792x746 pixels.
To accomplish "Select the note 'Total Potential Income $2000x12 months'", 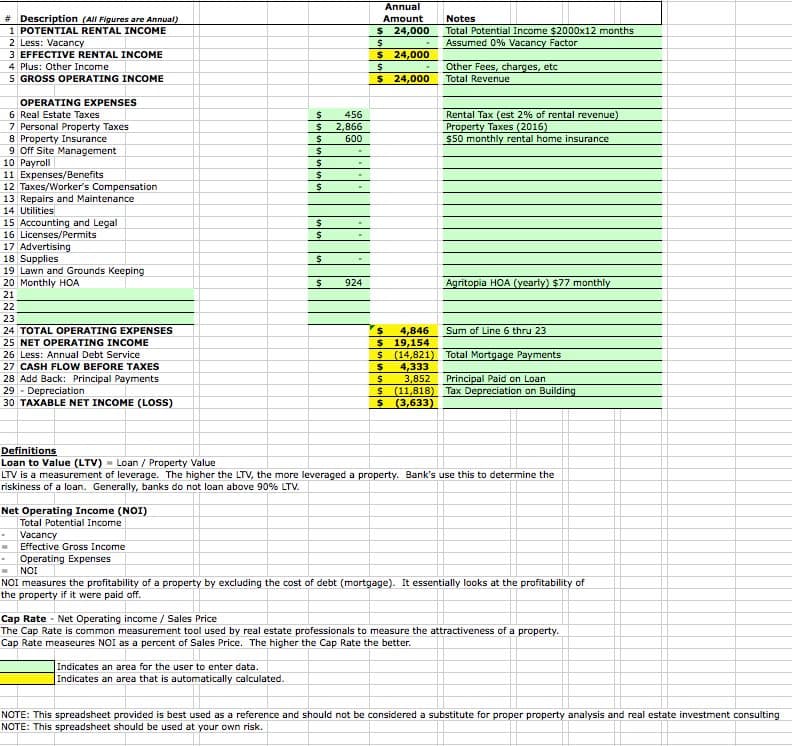I will (x=539, y=31).
